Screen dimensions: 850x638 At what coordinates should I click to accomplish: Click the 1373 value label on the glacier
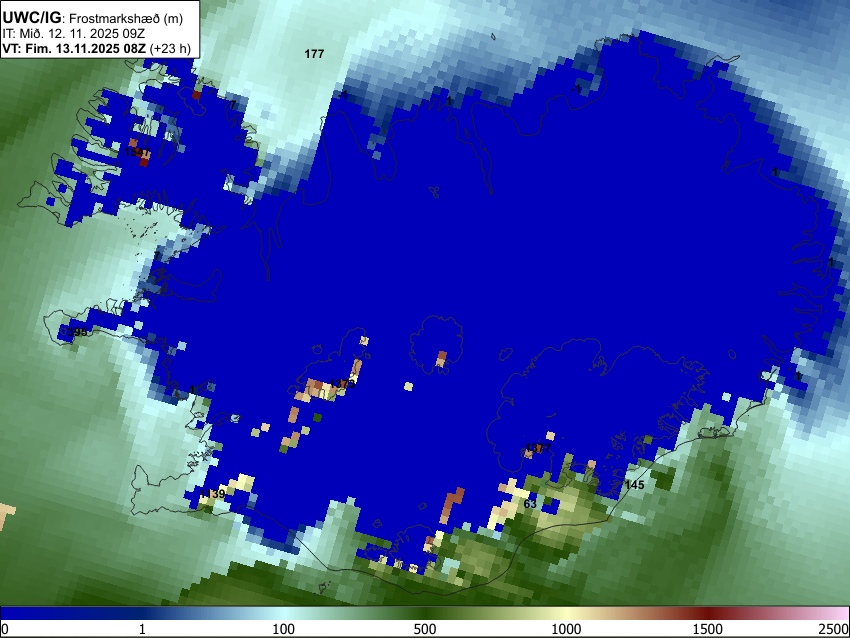pos(343,384)
